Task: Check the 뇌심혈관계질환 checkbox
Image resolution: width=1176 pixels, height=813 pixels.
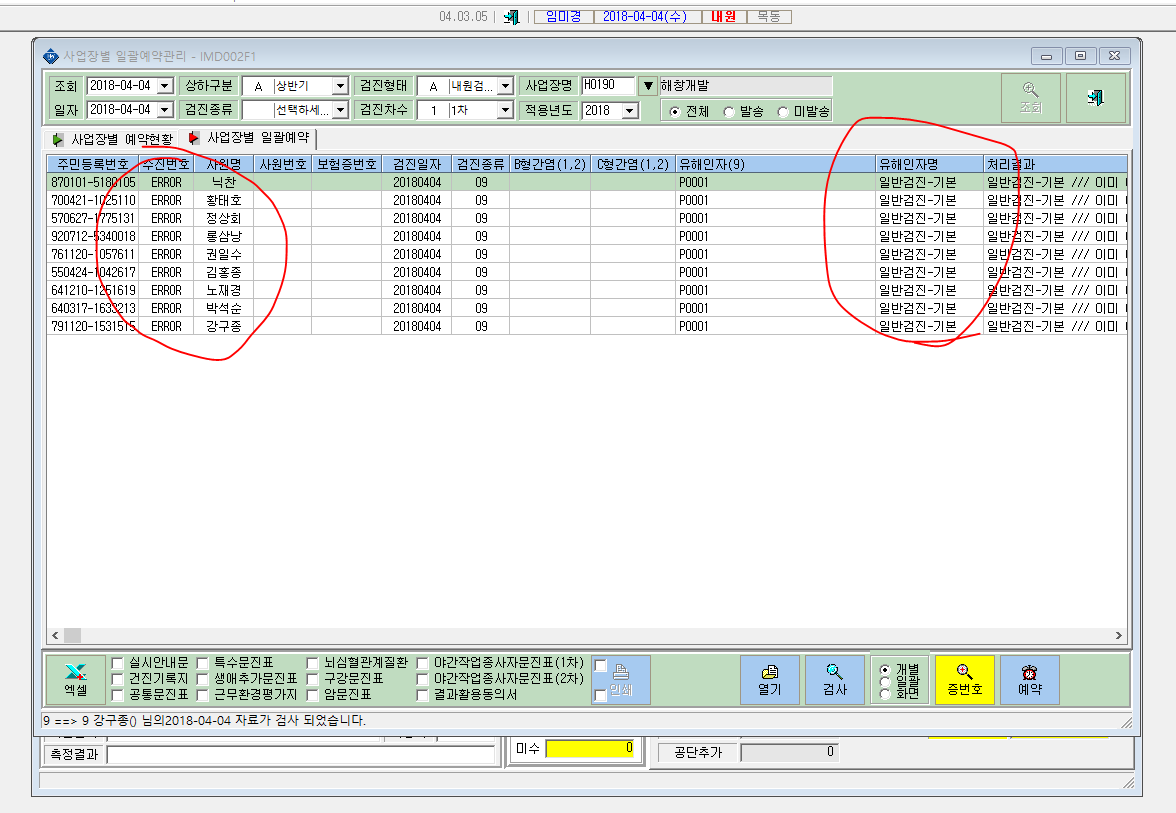Action: coord(312,663)
